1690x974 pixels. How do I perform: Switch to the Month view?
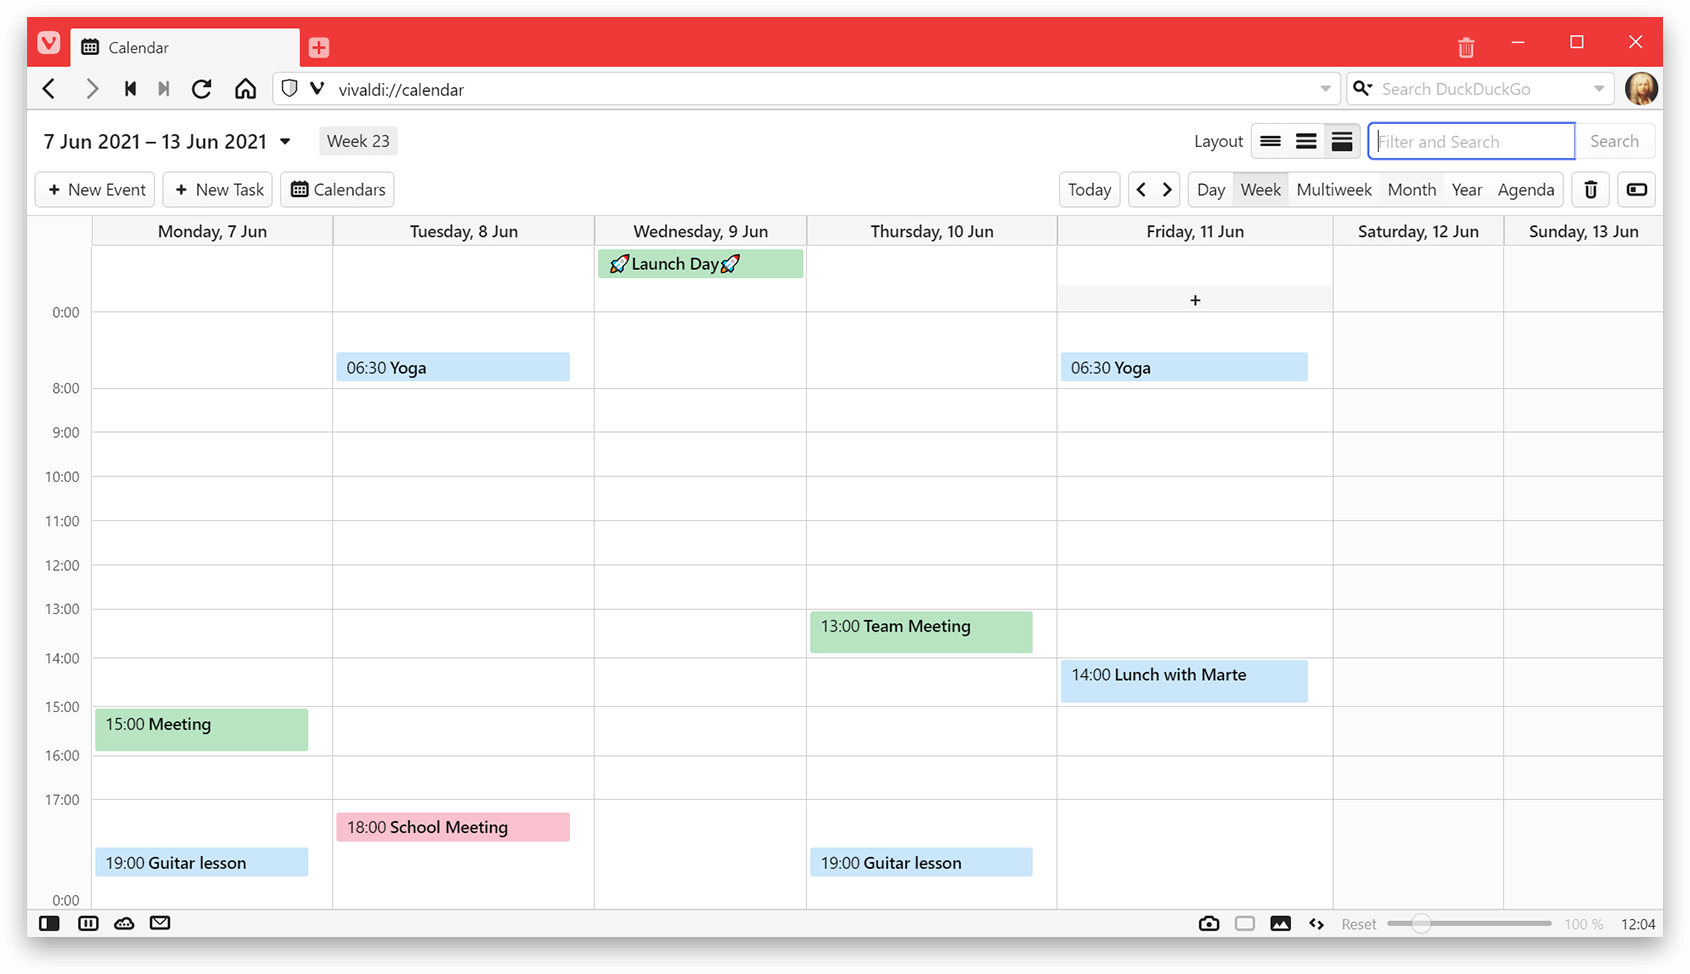pos(1411,189)
